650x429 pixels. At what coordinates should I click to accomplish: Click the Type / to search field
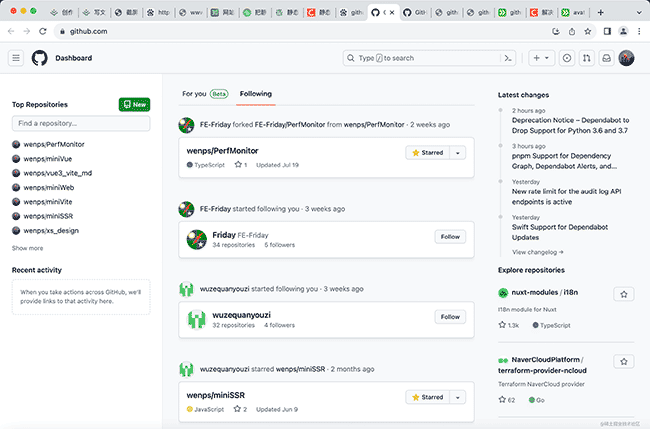423,58
